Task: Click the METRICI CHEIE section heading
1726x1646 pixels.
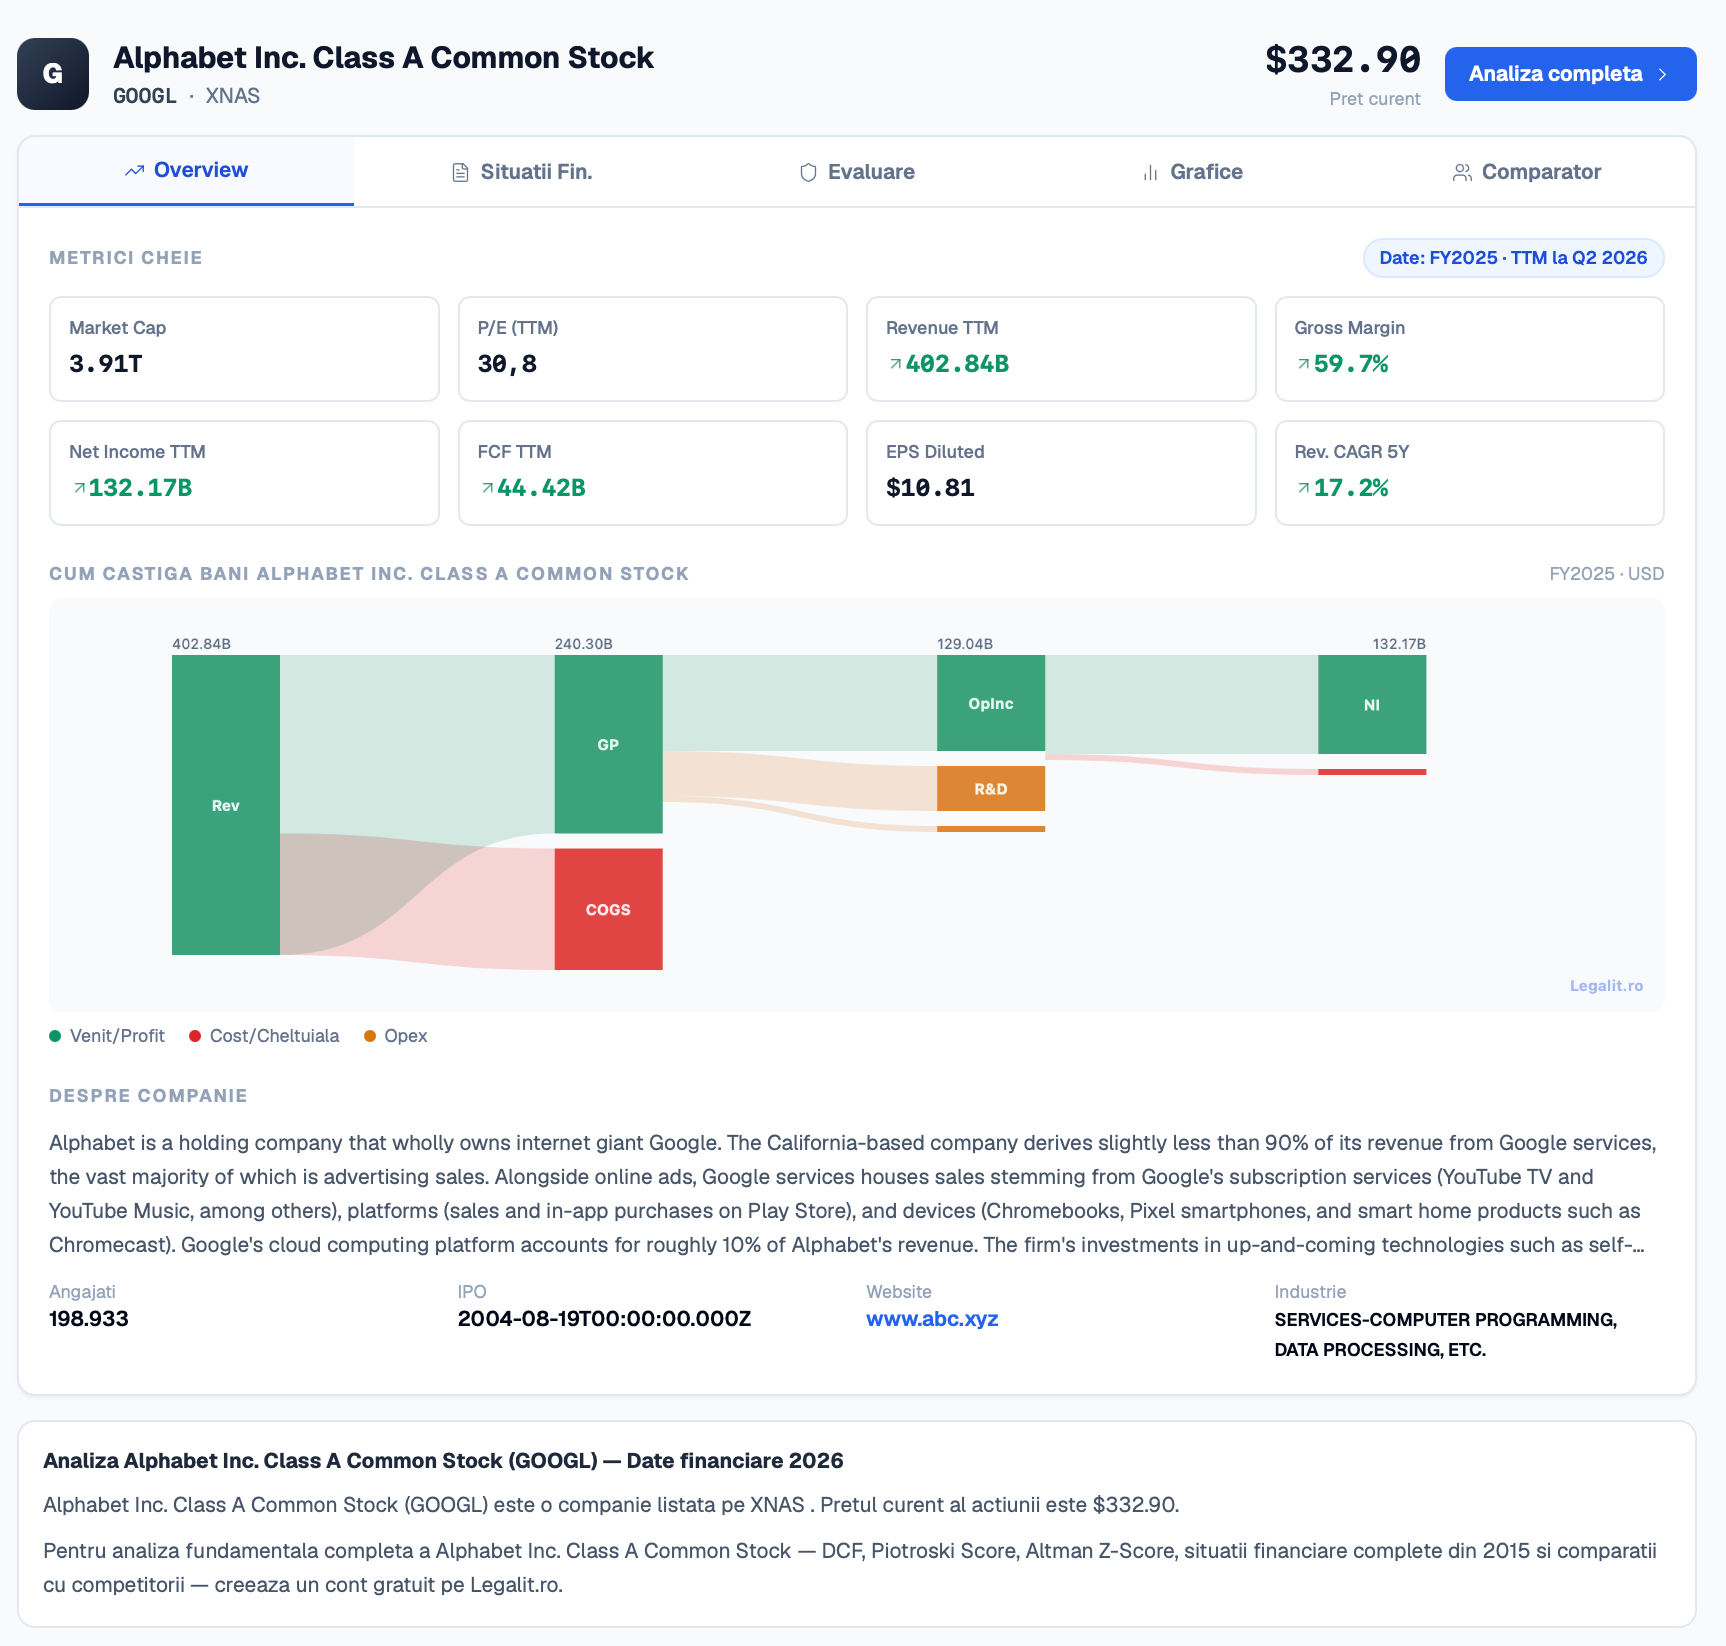Action: (126, 258)
